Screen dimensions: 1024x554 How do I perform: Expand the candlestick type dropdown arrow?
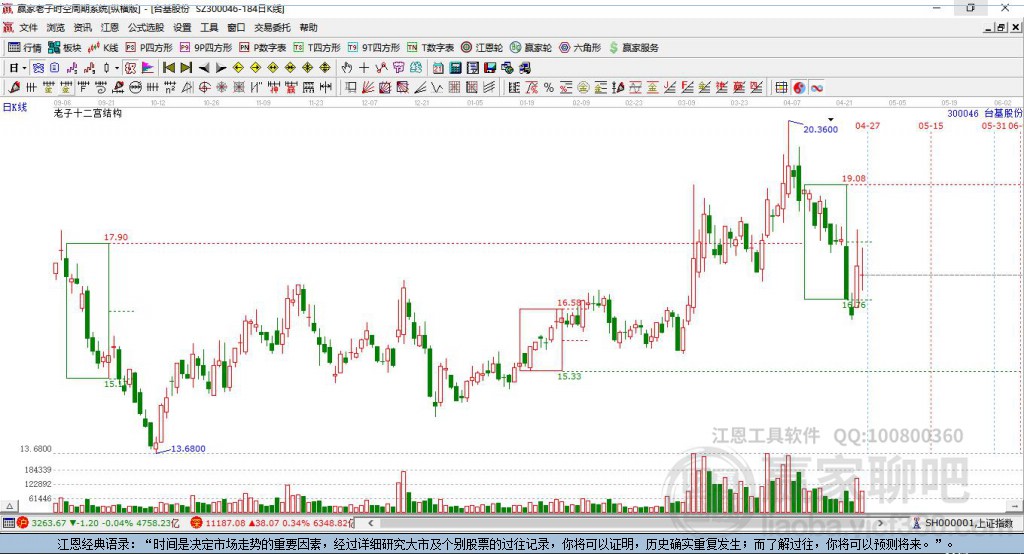coord(117,68)
